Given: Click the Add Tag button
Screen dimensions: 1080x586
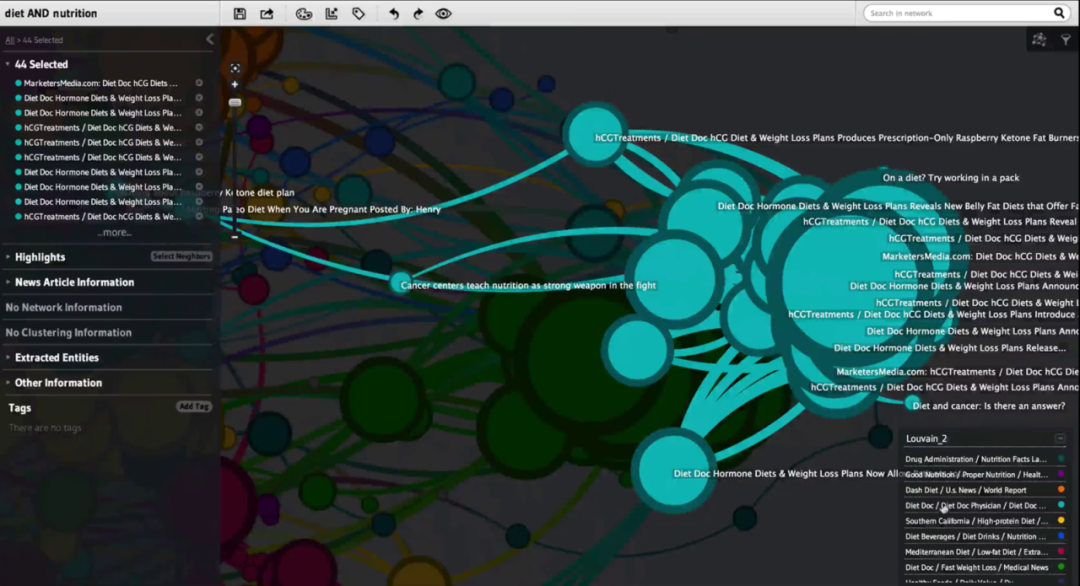Looking at the screenshot, I should coord(194,407).
